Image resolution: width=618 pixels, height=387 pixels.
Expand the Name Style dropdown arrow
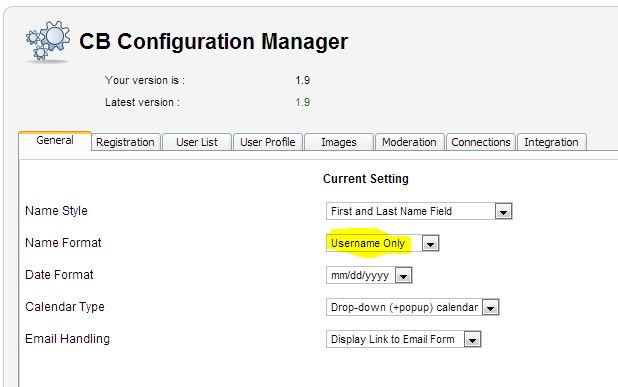(x=503, y=212)
